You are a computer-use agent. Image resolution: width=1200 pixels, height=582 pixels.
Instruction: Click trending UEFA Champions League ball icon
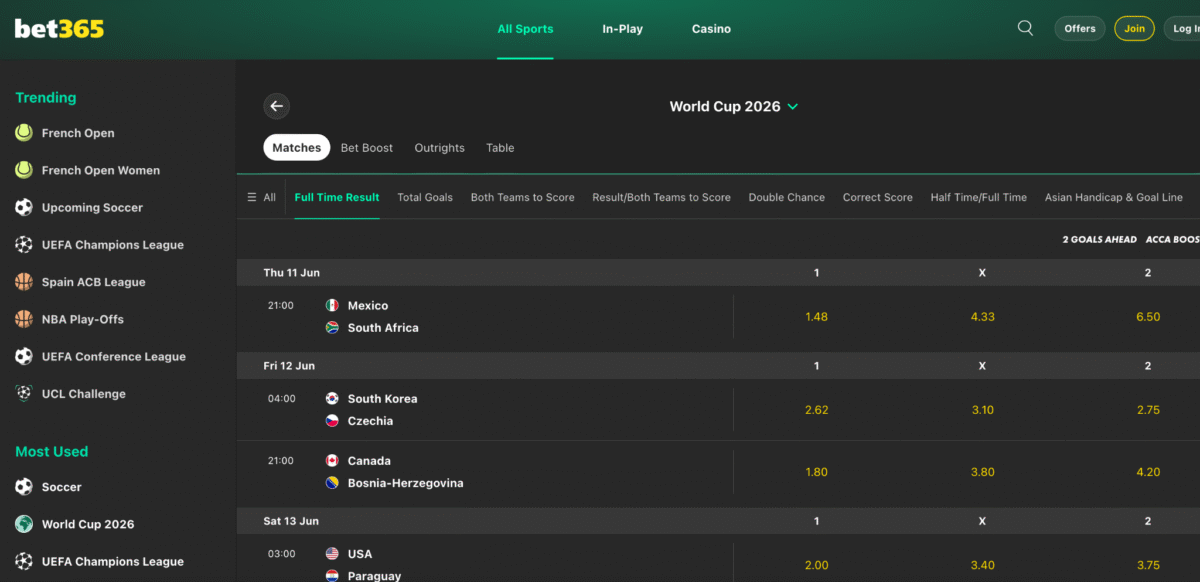click(x=24, y=244)
